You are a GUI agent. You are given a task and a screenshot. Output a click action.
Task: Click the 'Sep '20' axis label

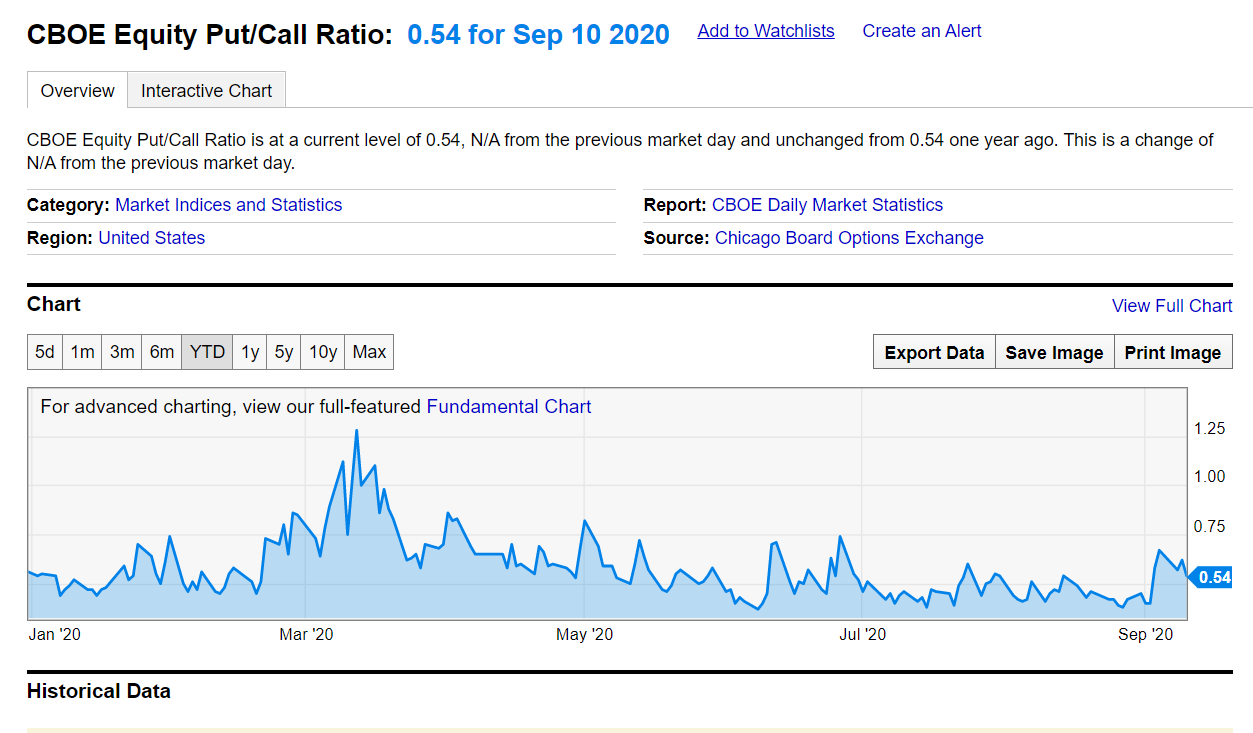pyautogui.click(x=1145, y=634)
